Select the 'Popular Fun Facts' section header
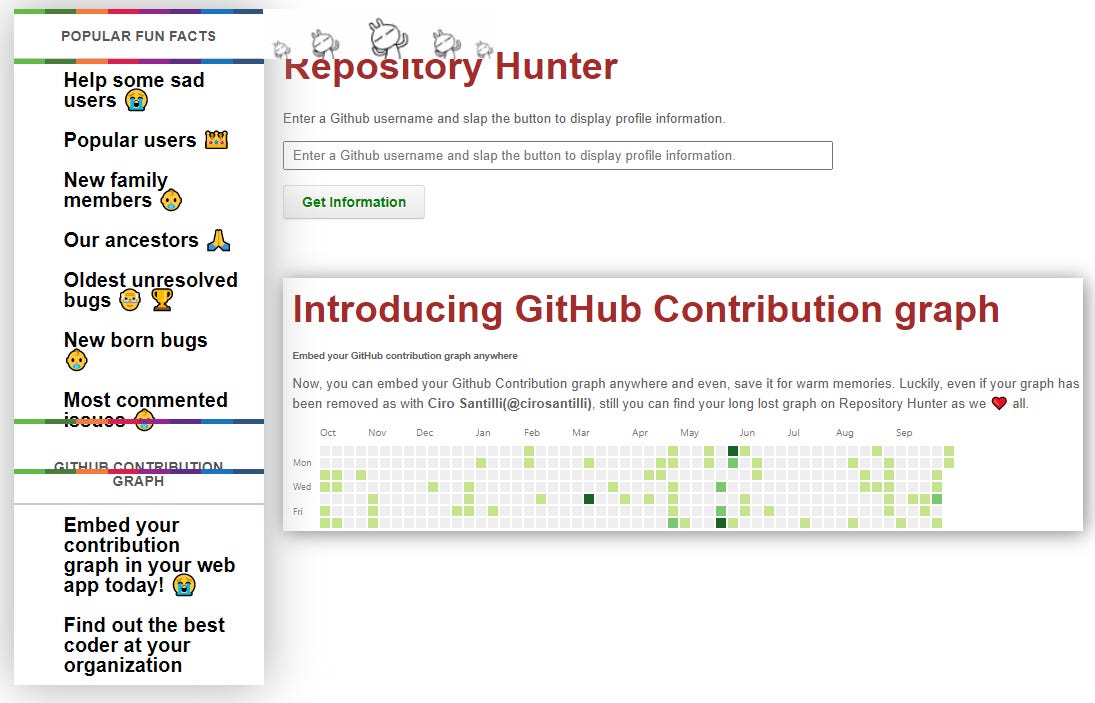This screenshot has height=703, width=1095. click(x=138, y=36)
